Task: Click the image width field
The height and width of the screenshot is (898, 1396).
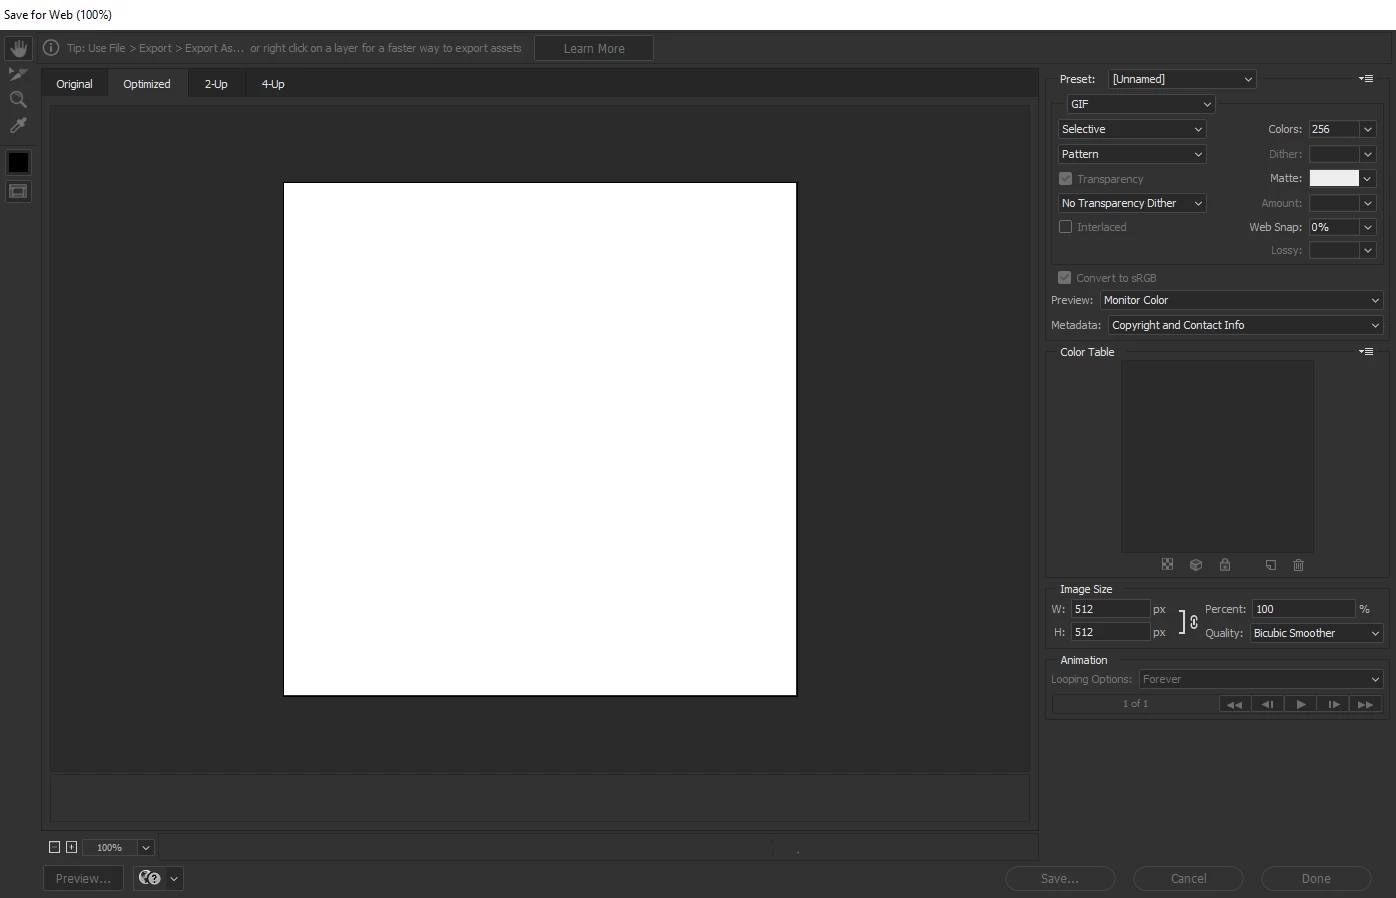Action: click(x=1110, y=609)
